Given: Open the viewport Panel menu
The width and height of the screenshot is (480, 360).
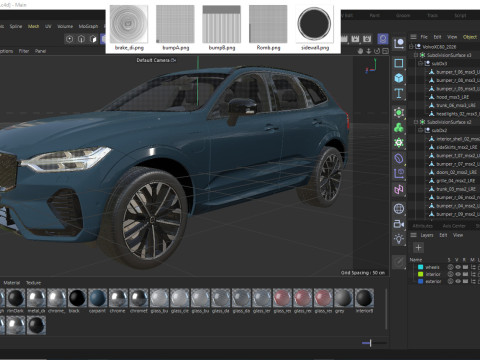Looking at the screenshot, I should pos(40,51).
